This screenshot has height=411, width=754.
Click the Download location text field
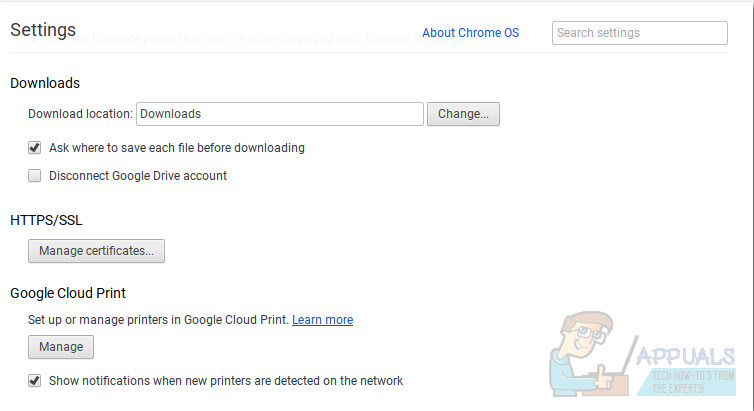point(280,114)
